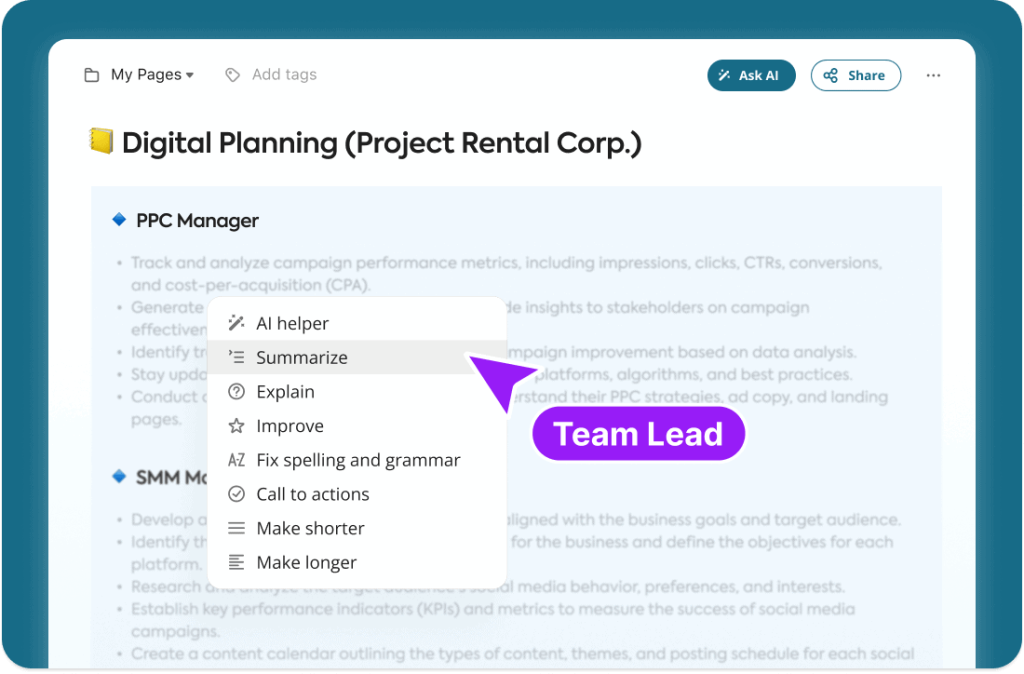Click the checkmark circle icon beside Call to actions
Image resolution: width=1024 pixels, height=674 pixels.
236,494
